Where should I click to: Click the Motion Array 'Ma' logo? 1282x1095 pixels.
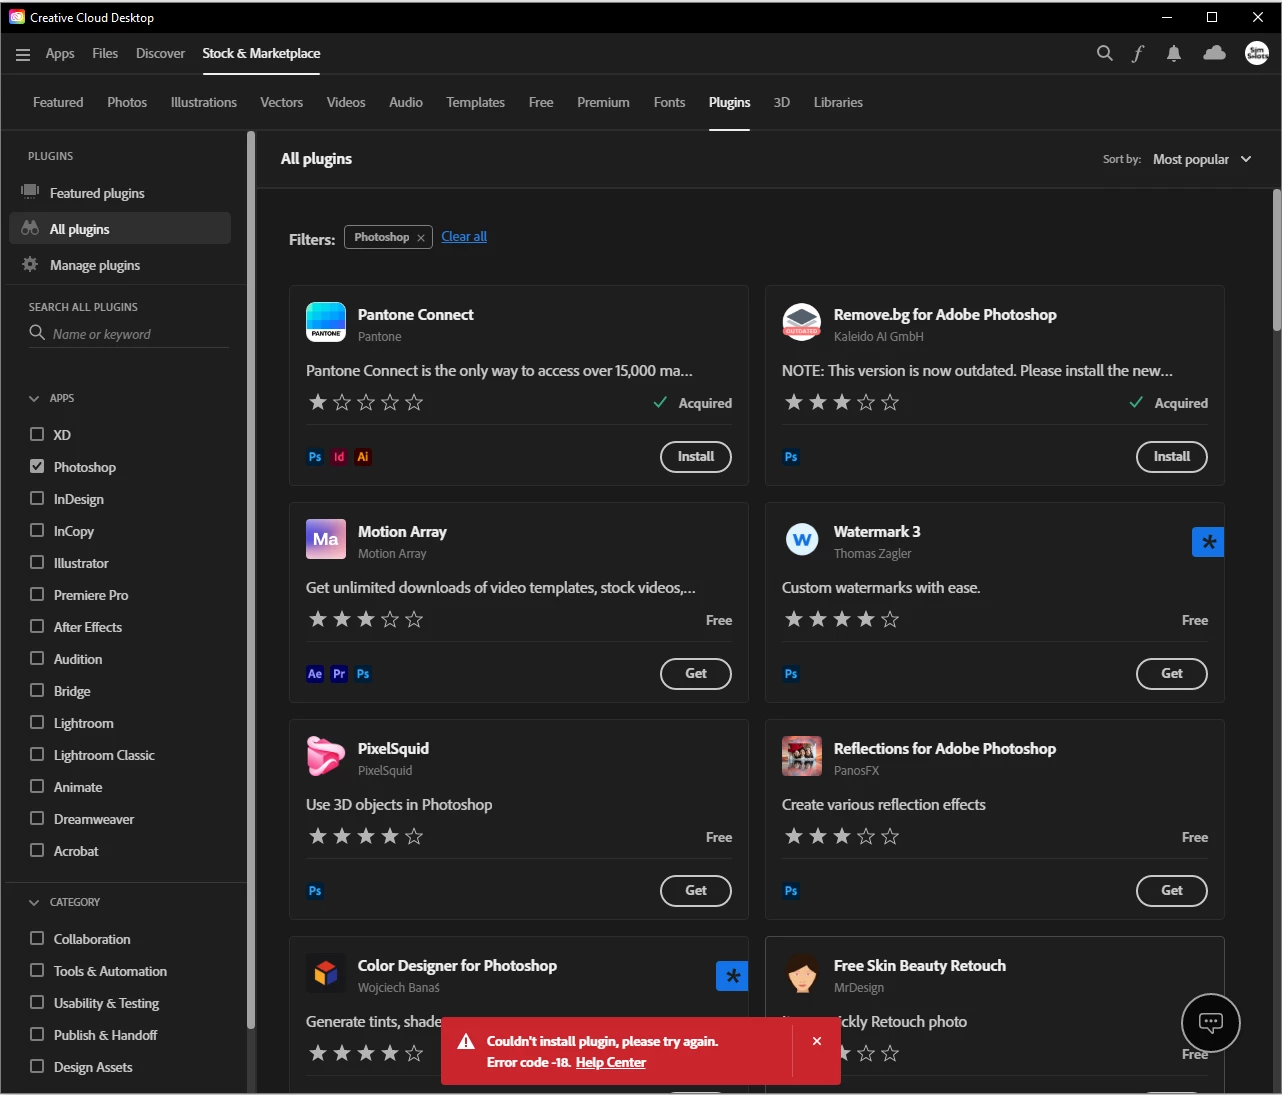(326, 539)
